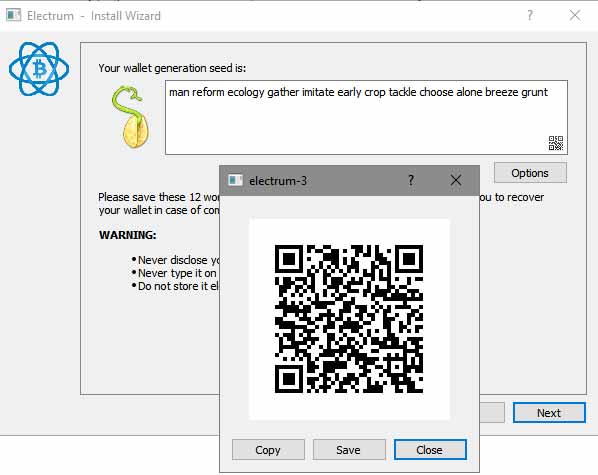The height and width of the screenshot is (475, 598).
Task: Click the 'Please save these 12' text line
Action: pos(159,197)
